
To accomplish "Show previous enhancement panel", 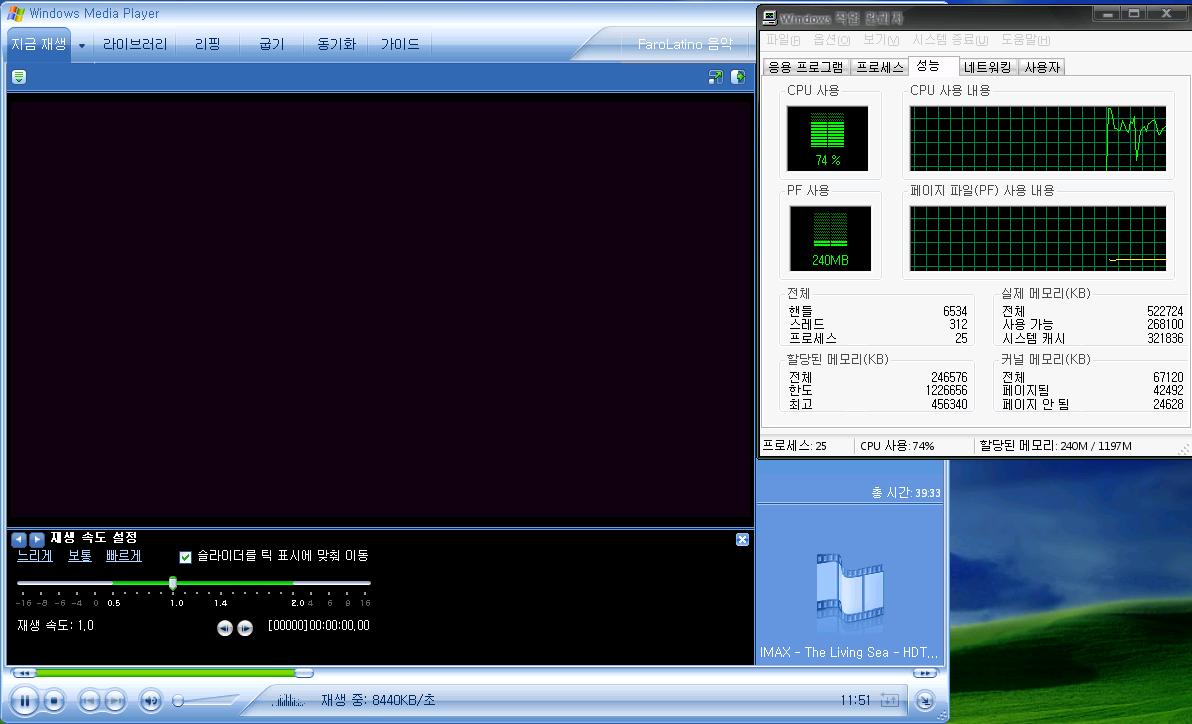I will [x=19, y=539].
